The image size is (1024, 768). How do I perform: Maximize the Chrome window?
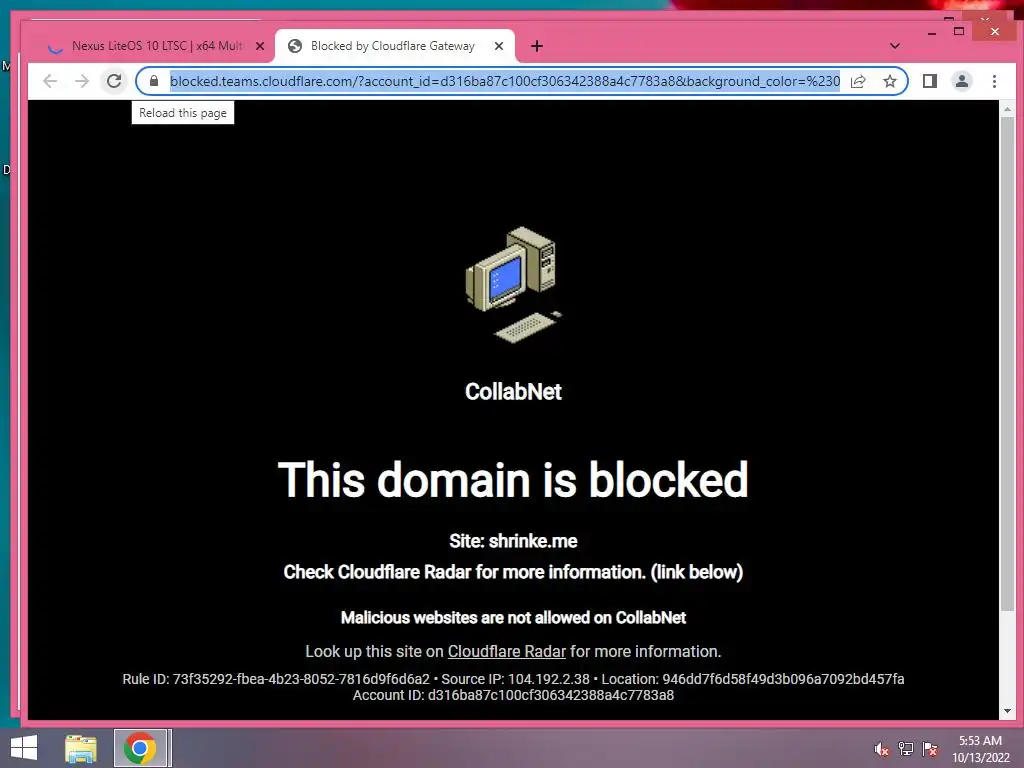[x=959, y=31]
